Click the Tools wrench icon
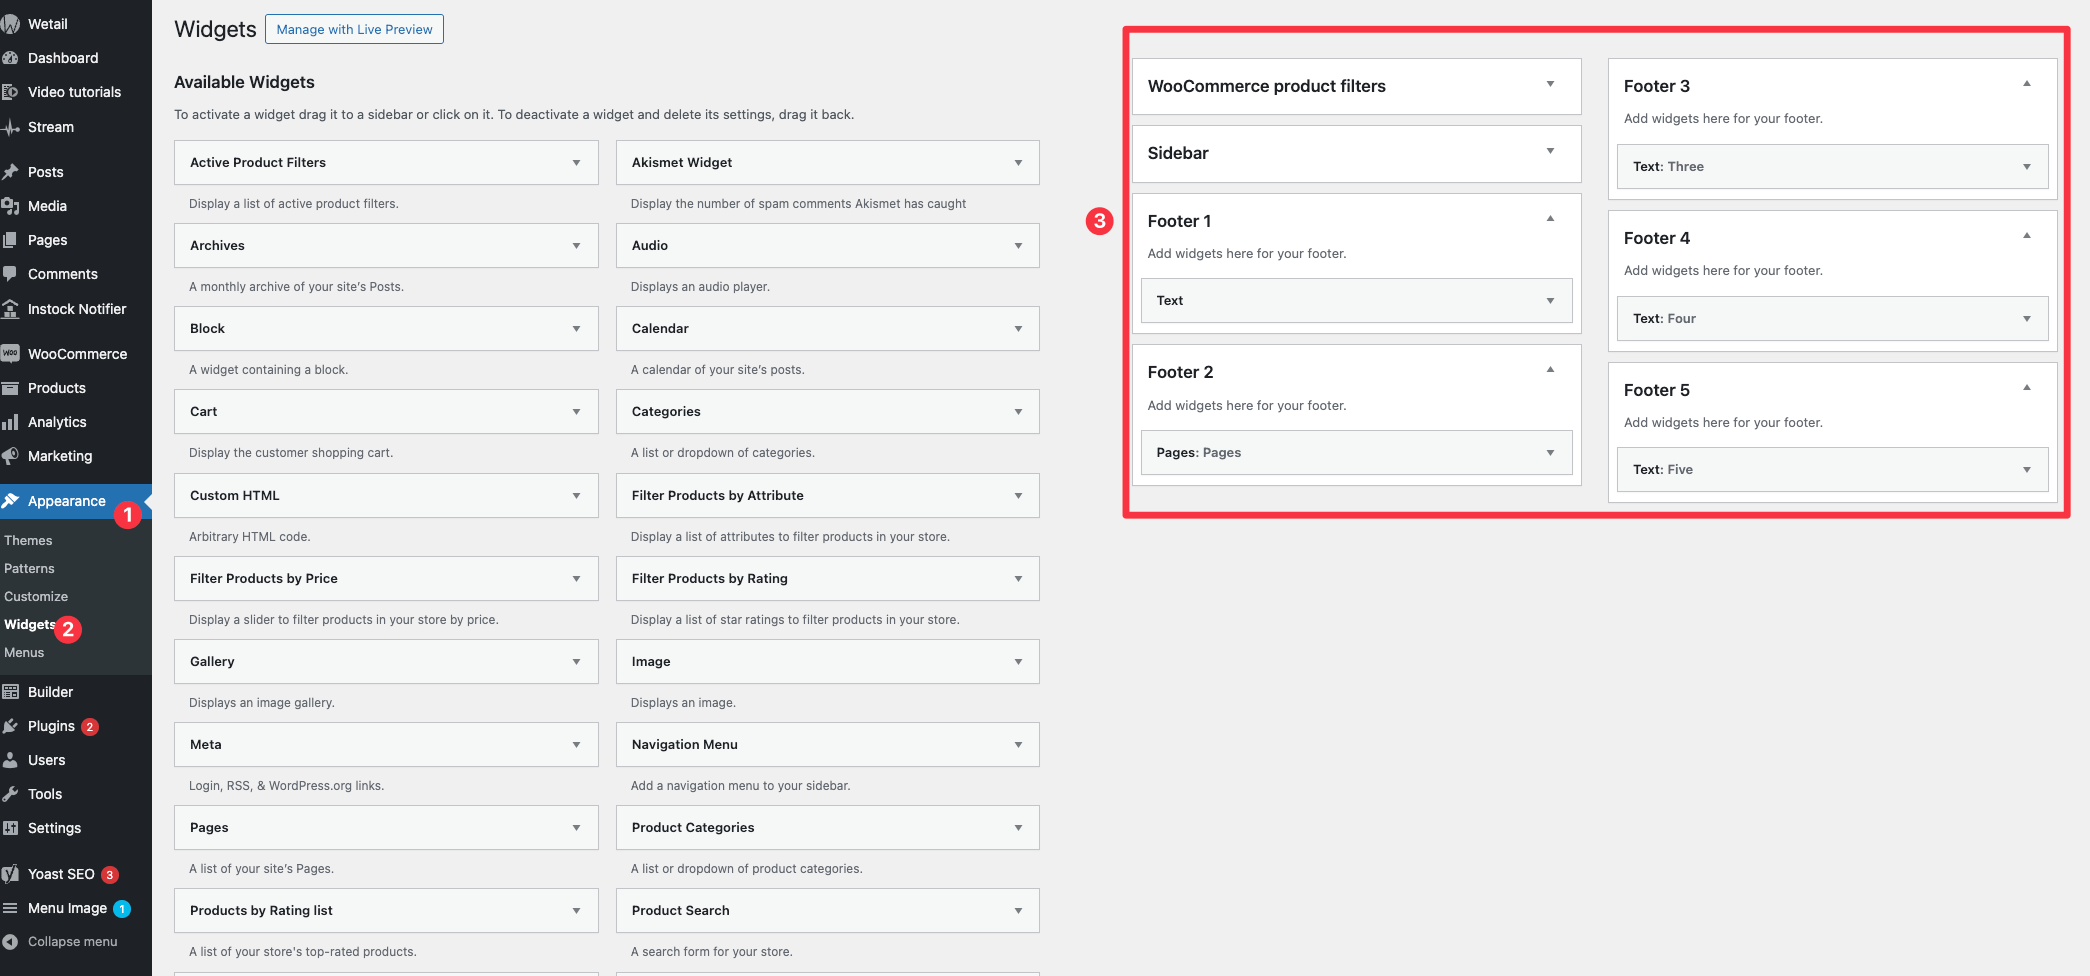 pos(11,794)
